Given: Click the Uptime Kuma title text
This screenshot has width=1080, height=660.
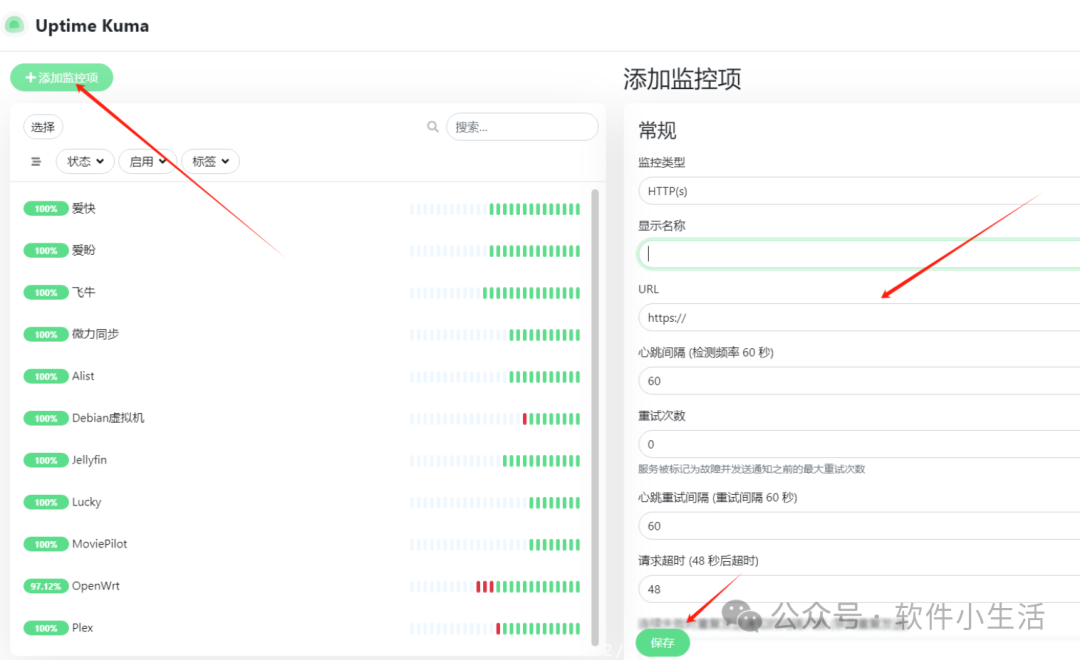Looking at the screenshot, I should 92,26.
